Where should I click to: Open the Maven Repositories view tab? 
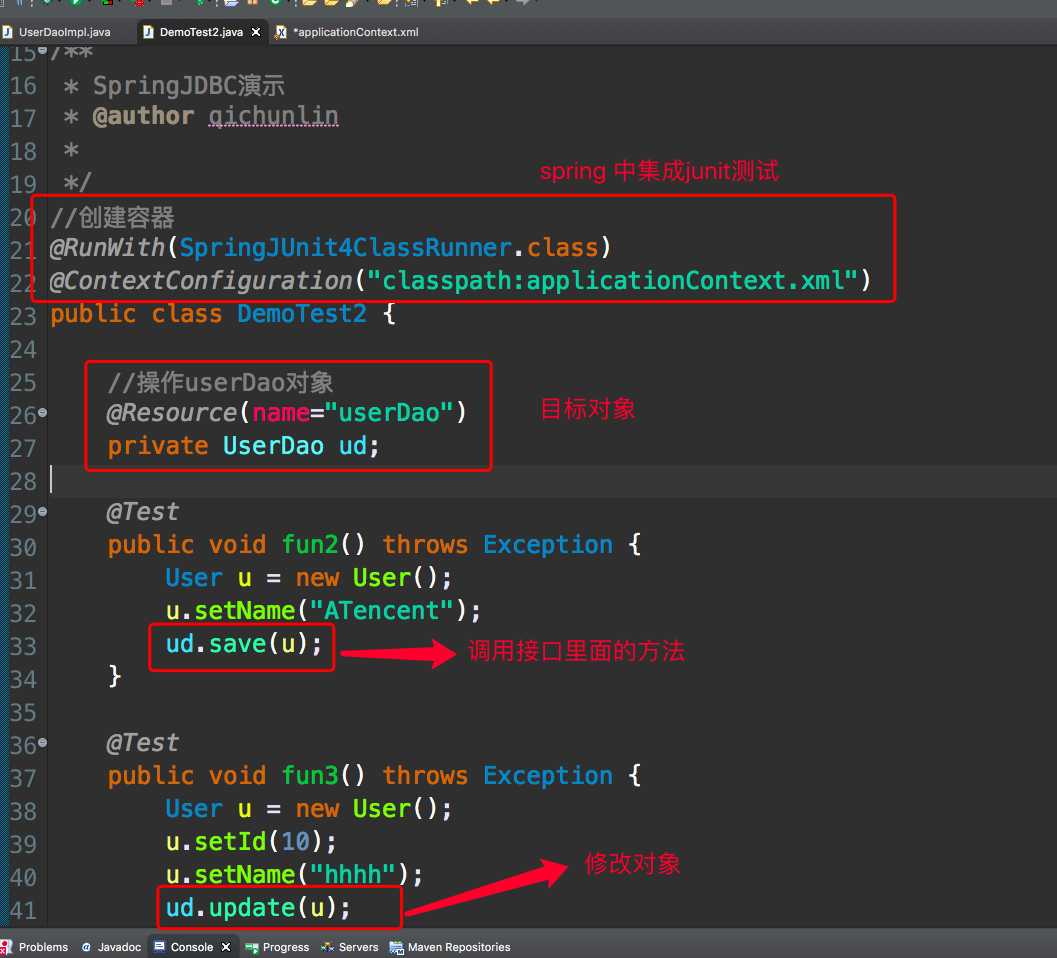tap(450, 947)
